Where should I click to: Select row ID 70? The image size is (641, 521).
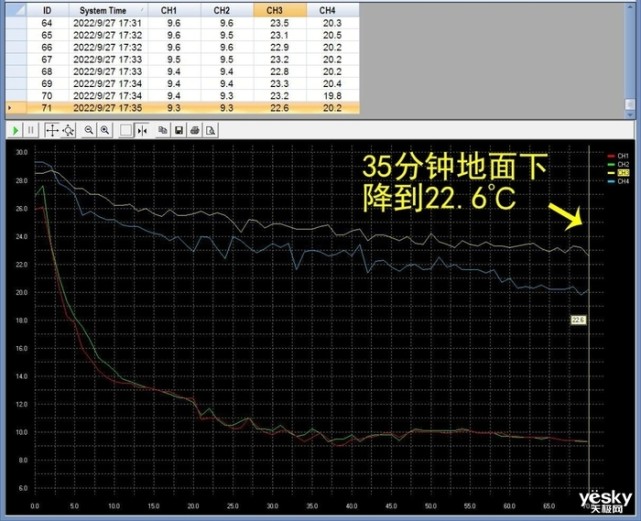(x=182, y=96)
